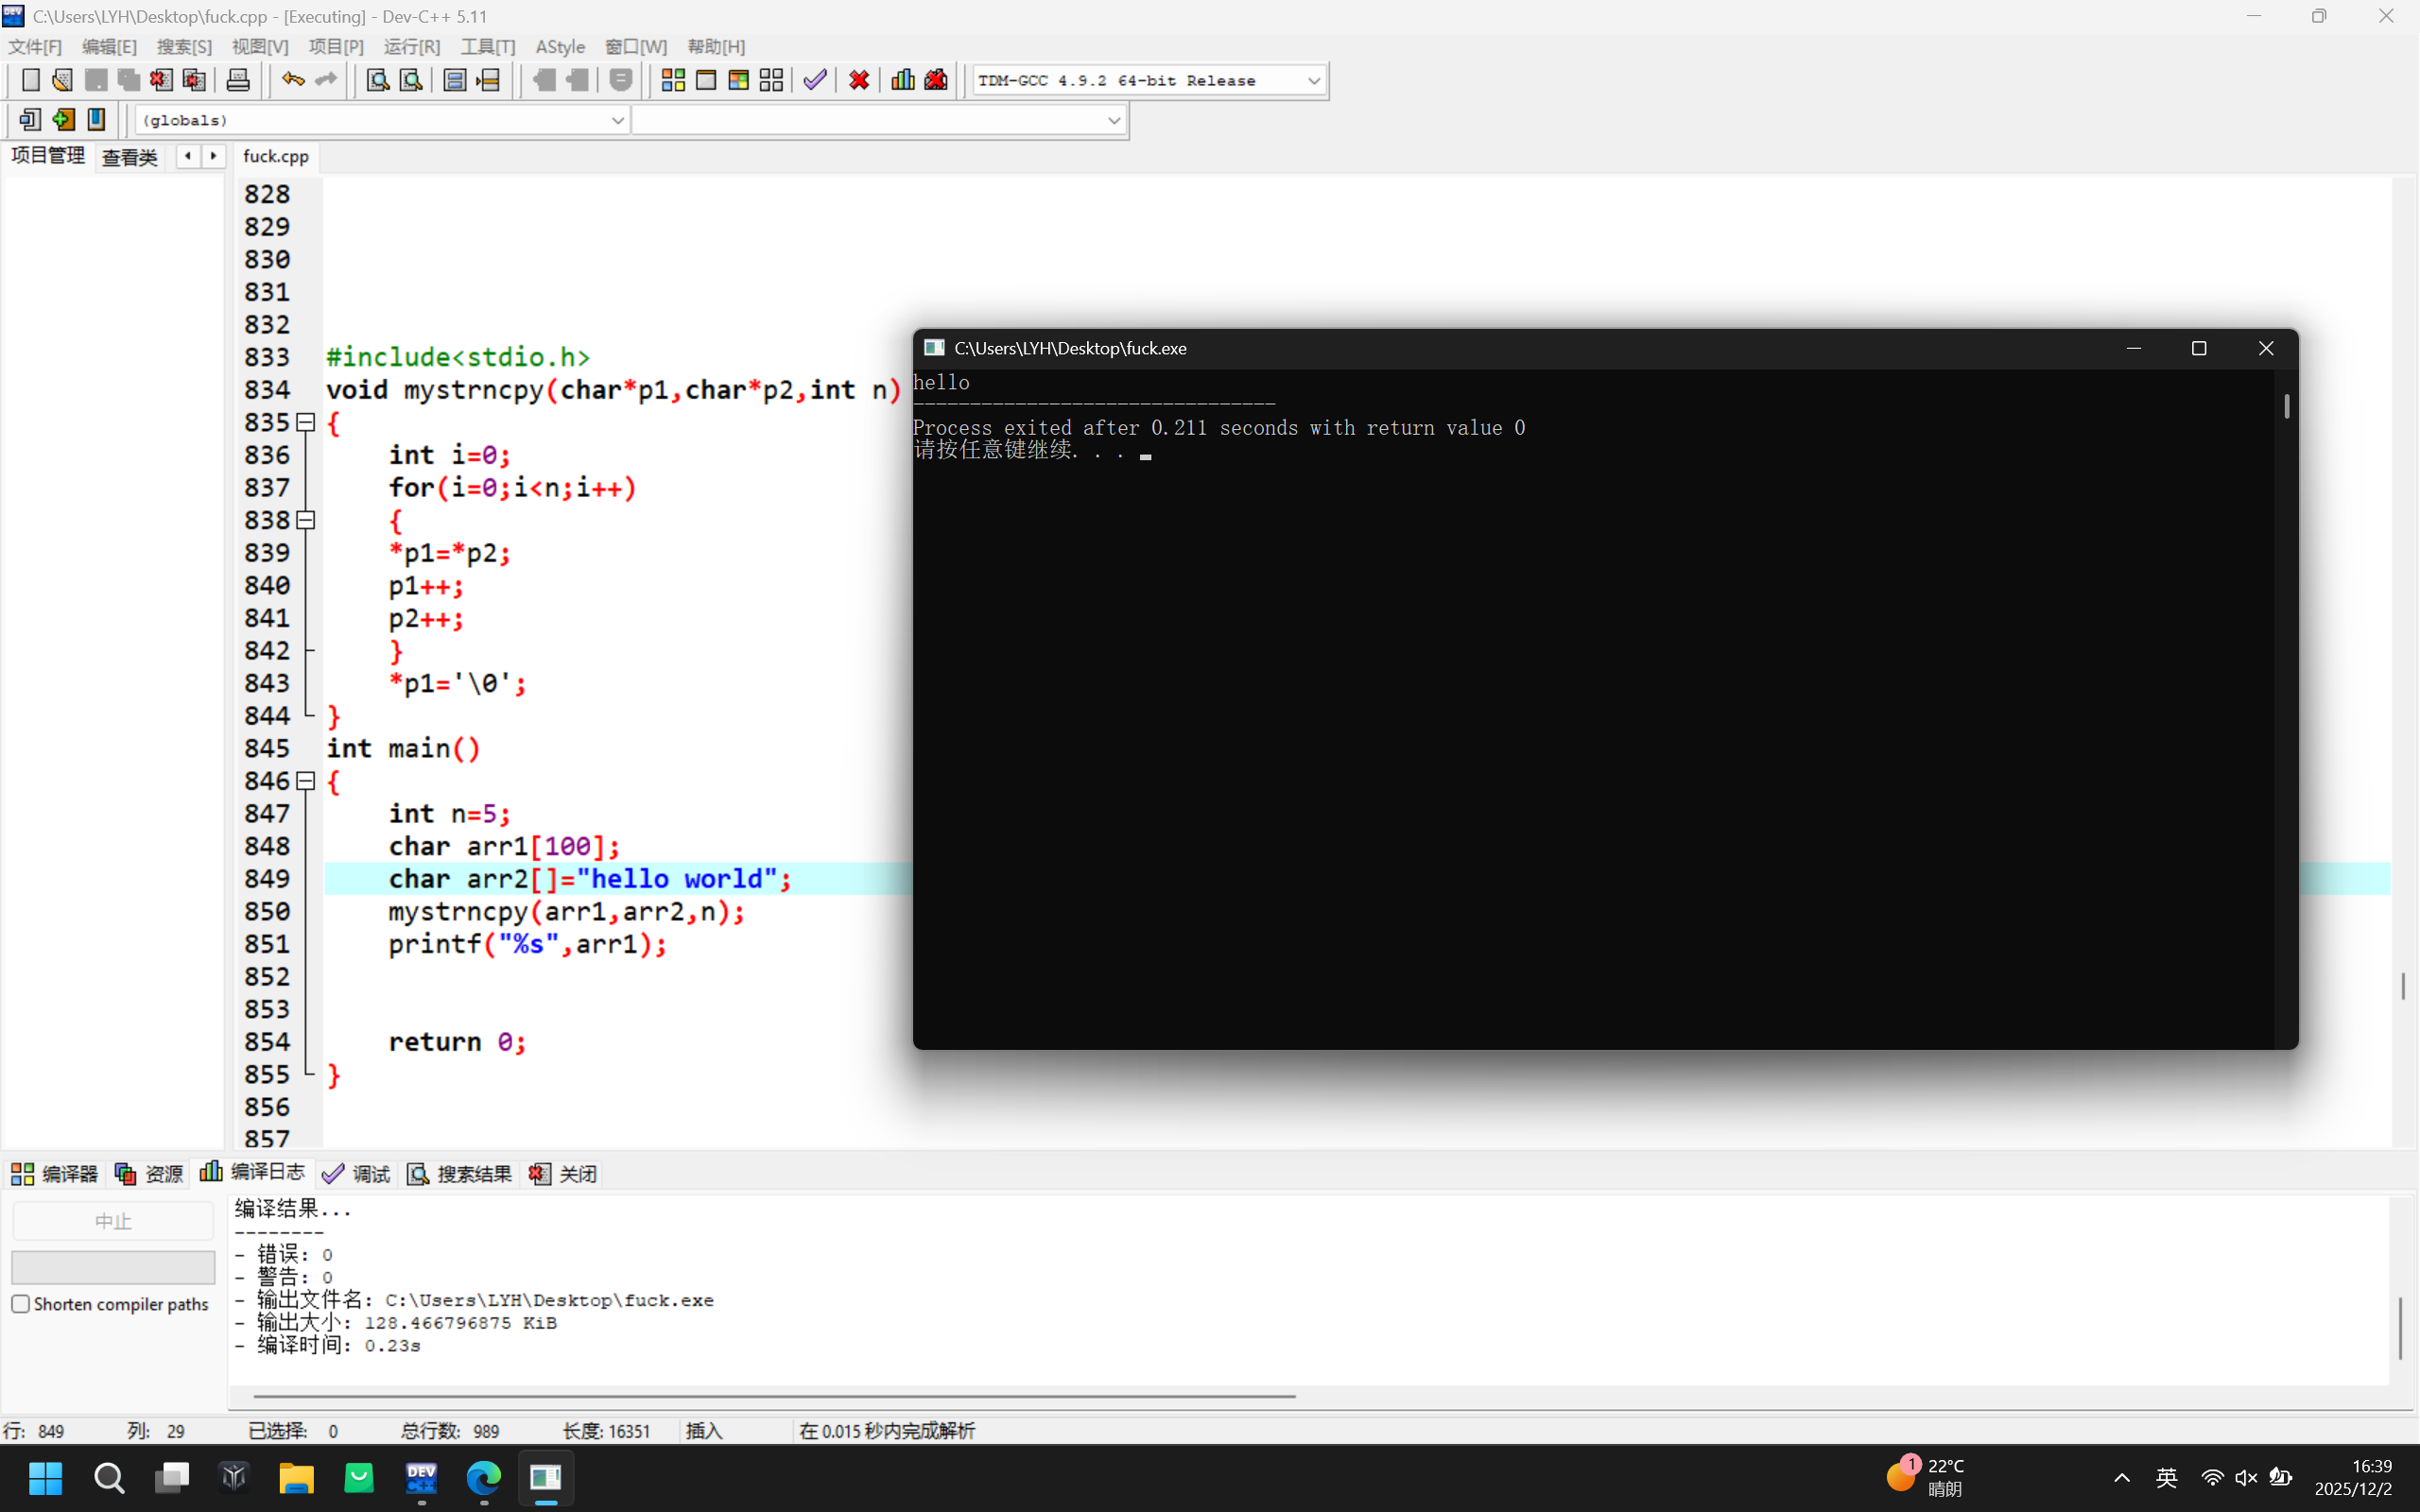Open the empty function list dropdown
The width and height of the screenshot is (2420, 1512).
1113,120
